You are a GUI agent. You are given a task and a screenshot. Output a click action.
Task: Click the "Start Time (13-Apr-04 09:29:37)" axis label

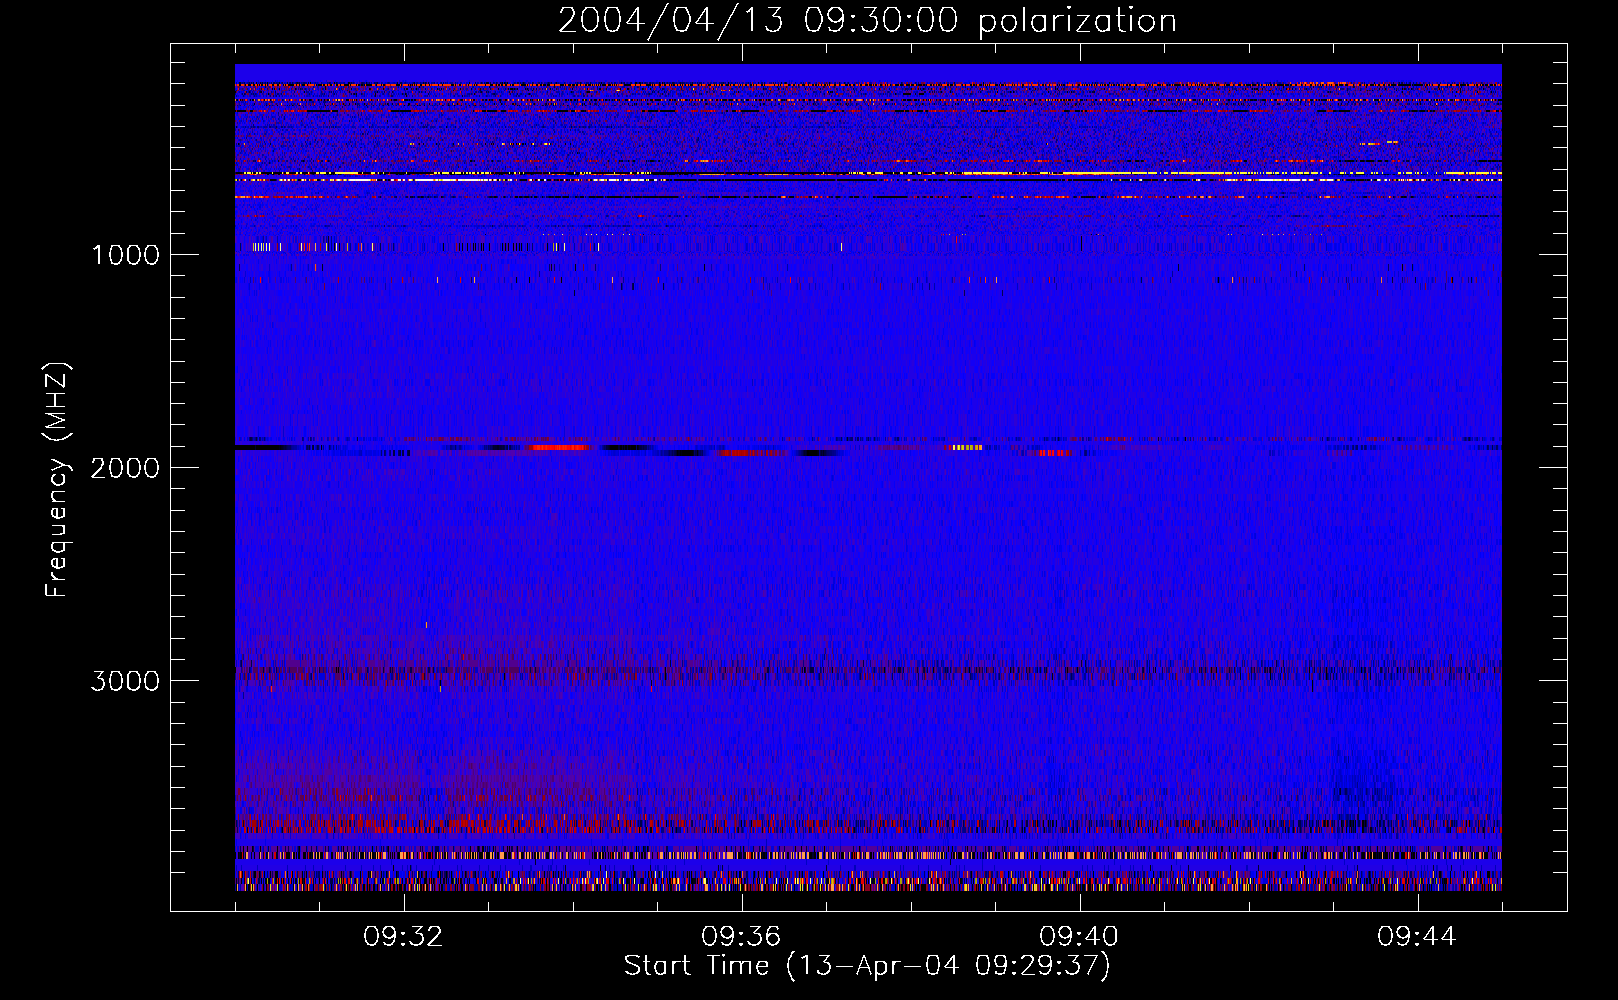click(x=867, y=966)
